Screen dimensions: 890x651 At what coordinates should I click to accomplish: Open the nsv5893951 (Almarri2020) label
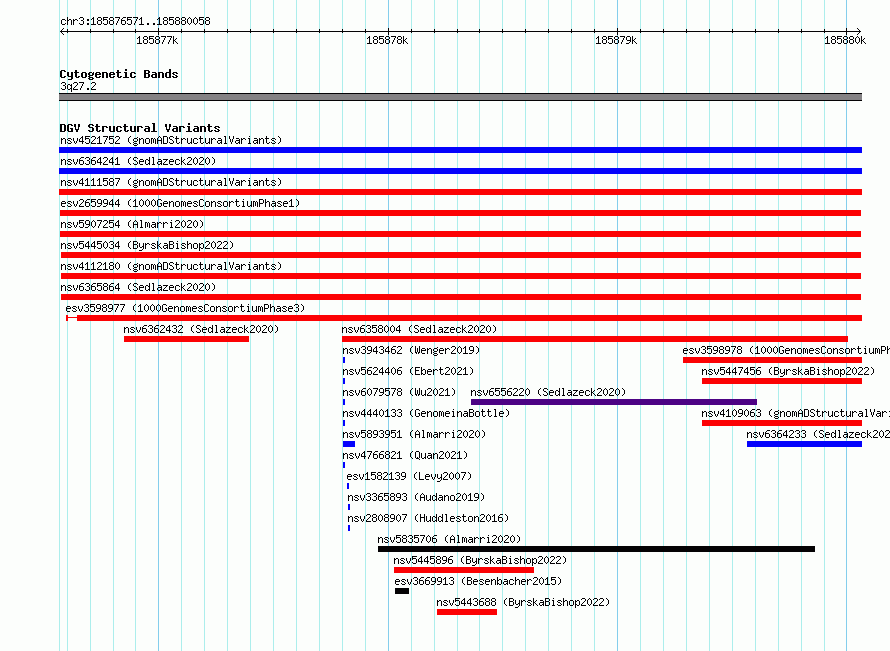coord(414,434)
